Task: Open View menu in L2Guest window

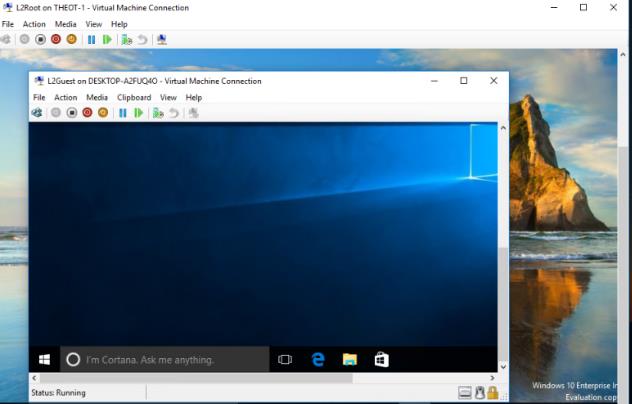Action: [168, 98]
